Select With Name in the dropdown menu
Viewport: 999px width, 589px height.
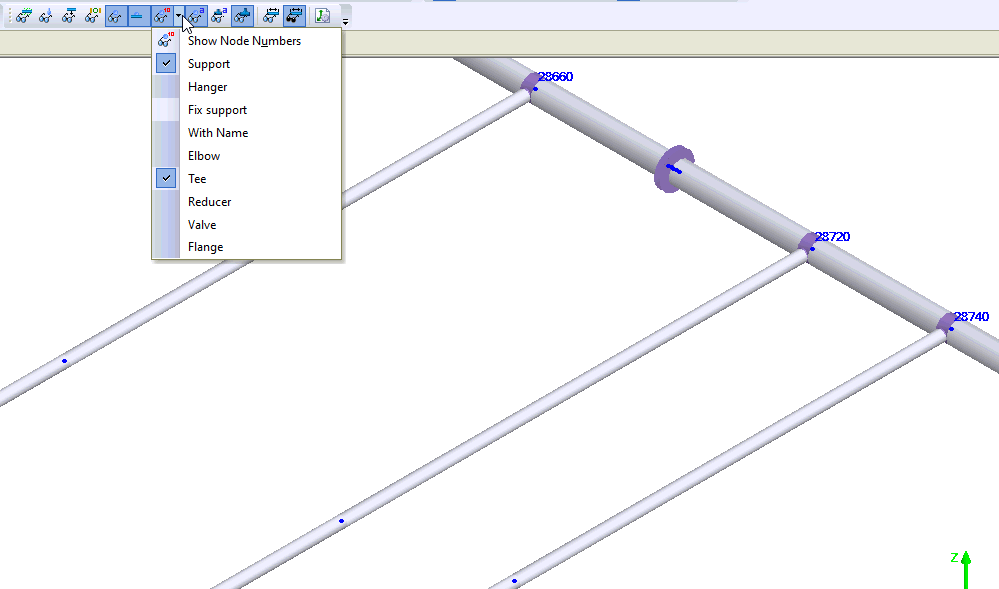pyautogui.click(x=218, y=133)
